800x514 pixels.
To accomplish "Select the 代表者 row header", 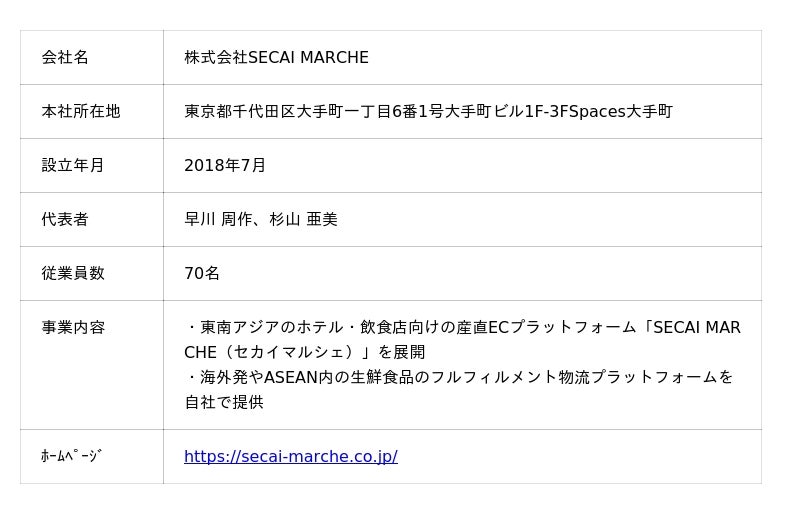I will 65,220.
